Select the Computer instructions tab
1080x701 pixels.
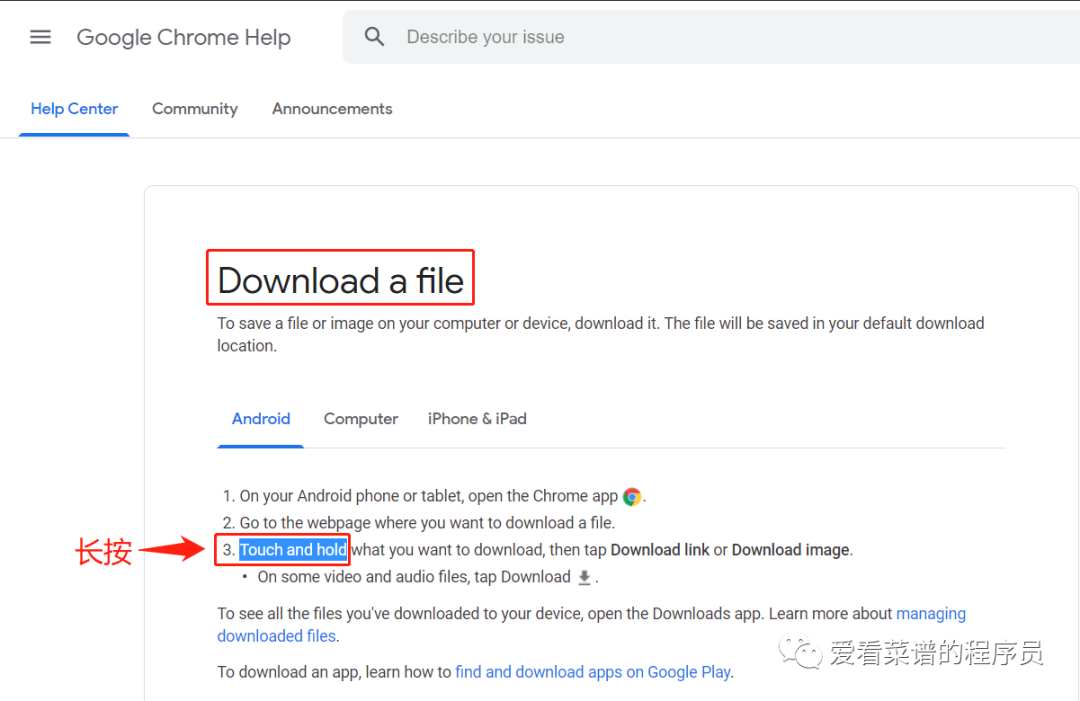coord(361,419)
